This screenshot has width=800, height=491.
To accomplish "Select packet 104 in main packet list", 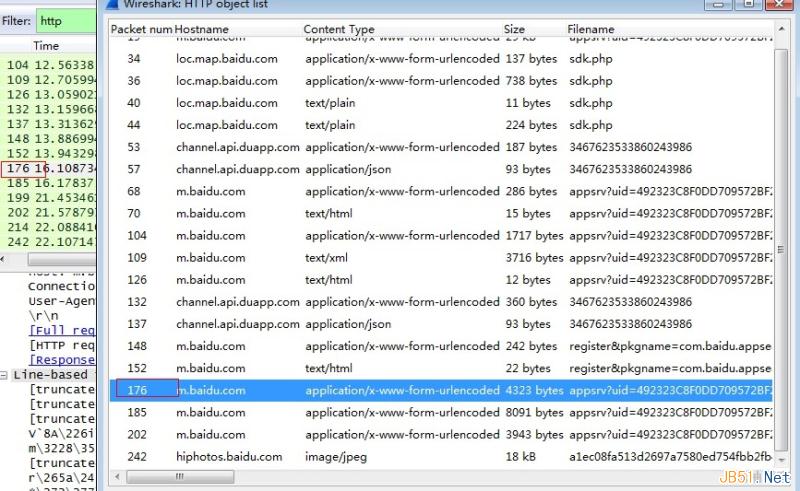I will tap(48, 65).
